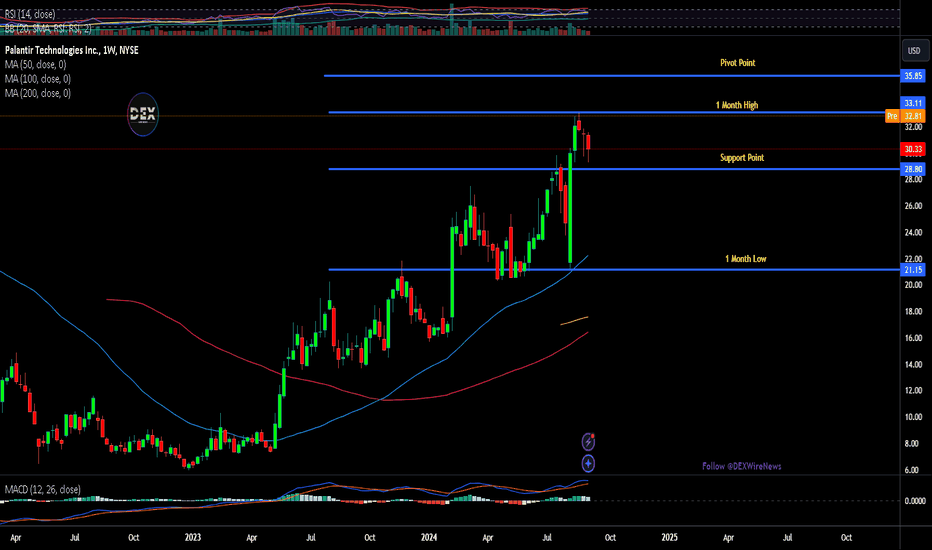Select the MA (100, close, 0) indicator legend
The height and width of the screenshot is (550, 932).
click(x=37, y=79)
